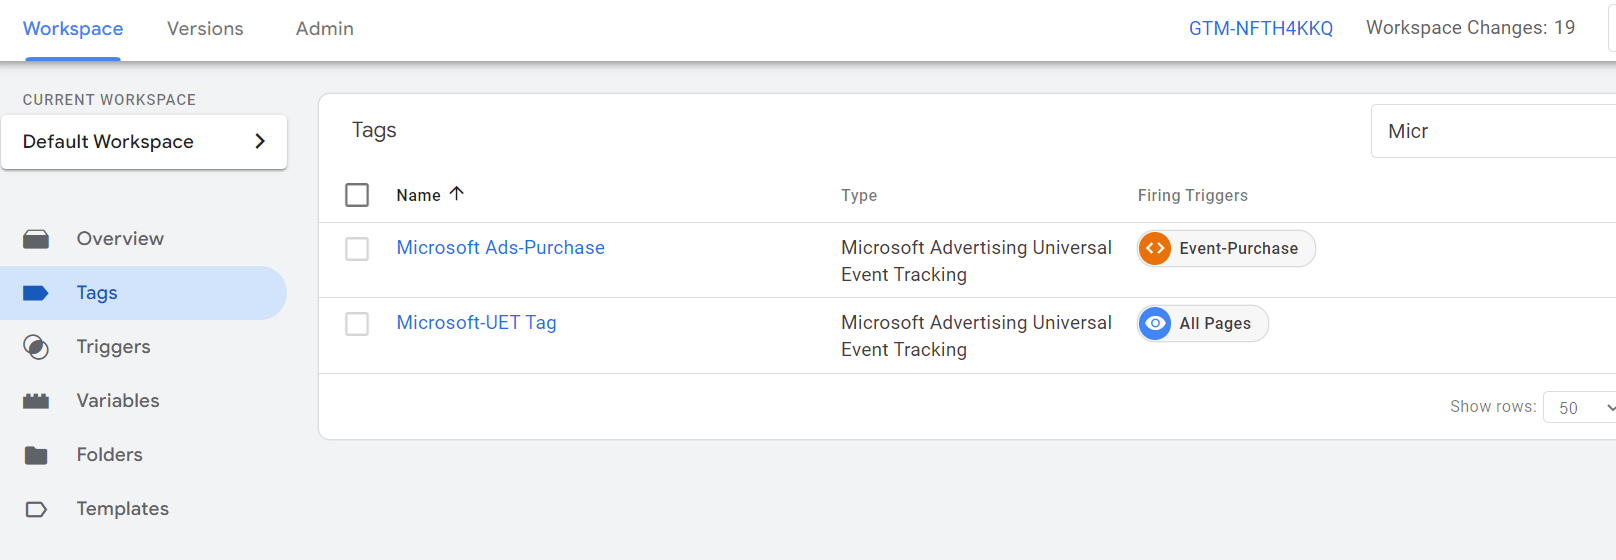Click the All Pages trigger chip
1616x560 pixels.
pyautogui.click(x=1203, y=323)
